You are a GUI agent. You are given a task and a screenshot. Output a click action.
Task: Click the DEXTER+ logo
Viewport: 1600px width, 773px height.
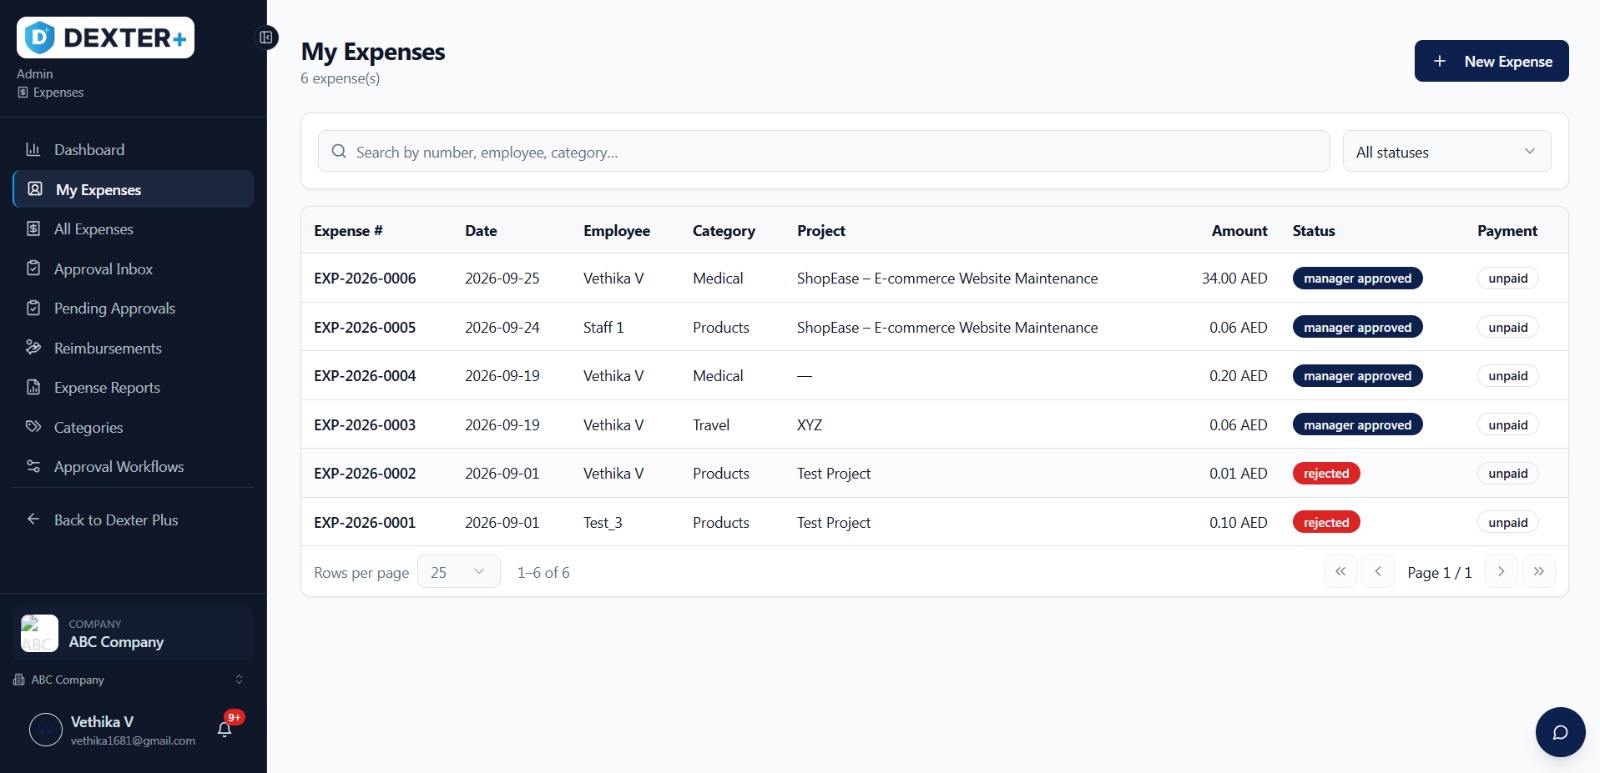(x=105, y=38)
